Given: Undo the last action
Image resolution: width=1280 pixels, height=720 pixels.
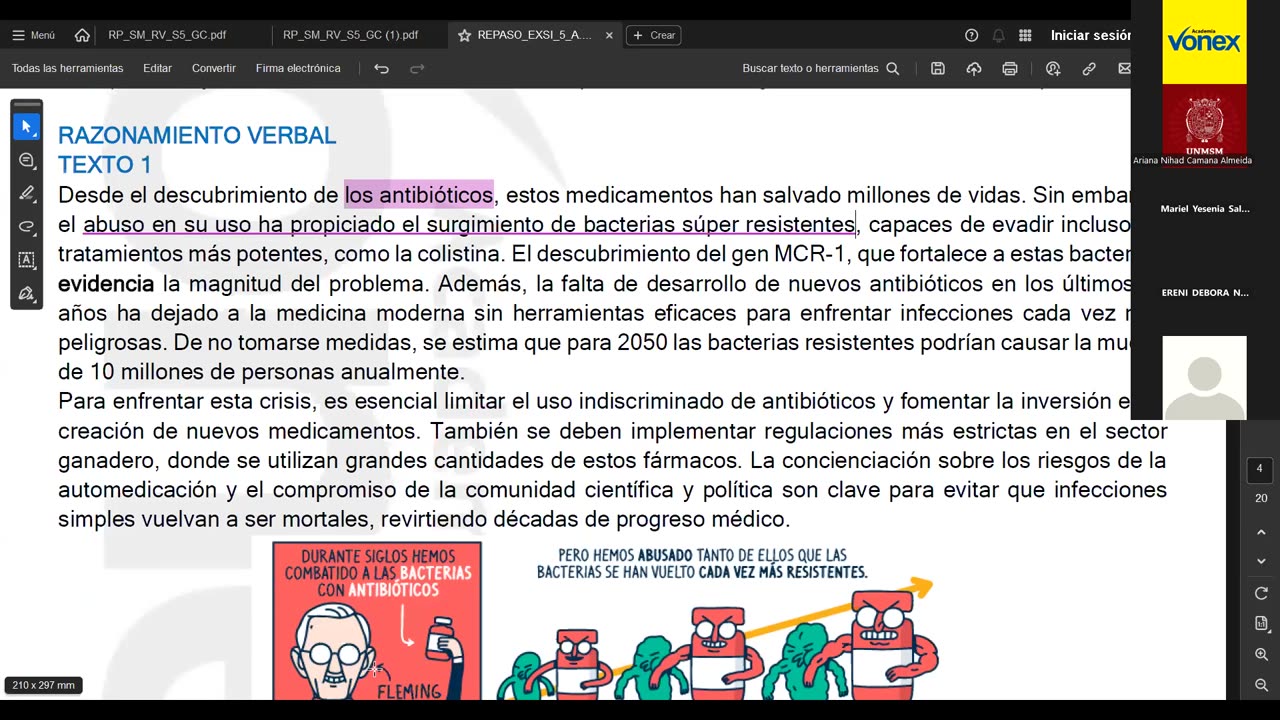Looking at the screenshot, I should pyautogui.click(x=381, y=68).
